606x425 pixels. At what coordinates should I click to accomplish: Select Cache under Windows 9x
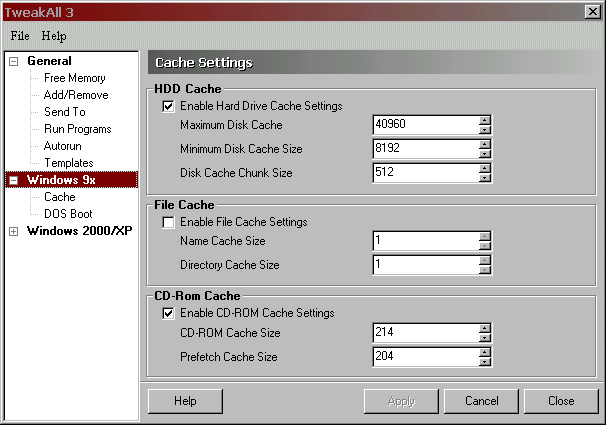60,197
